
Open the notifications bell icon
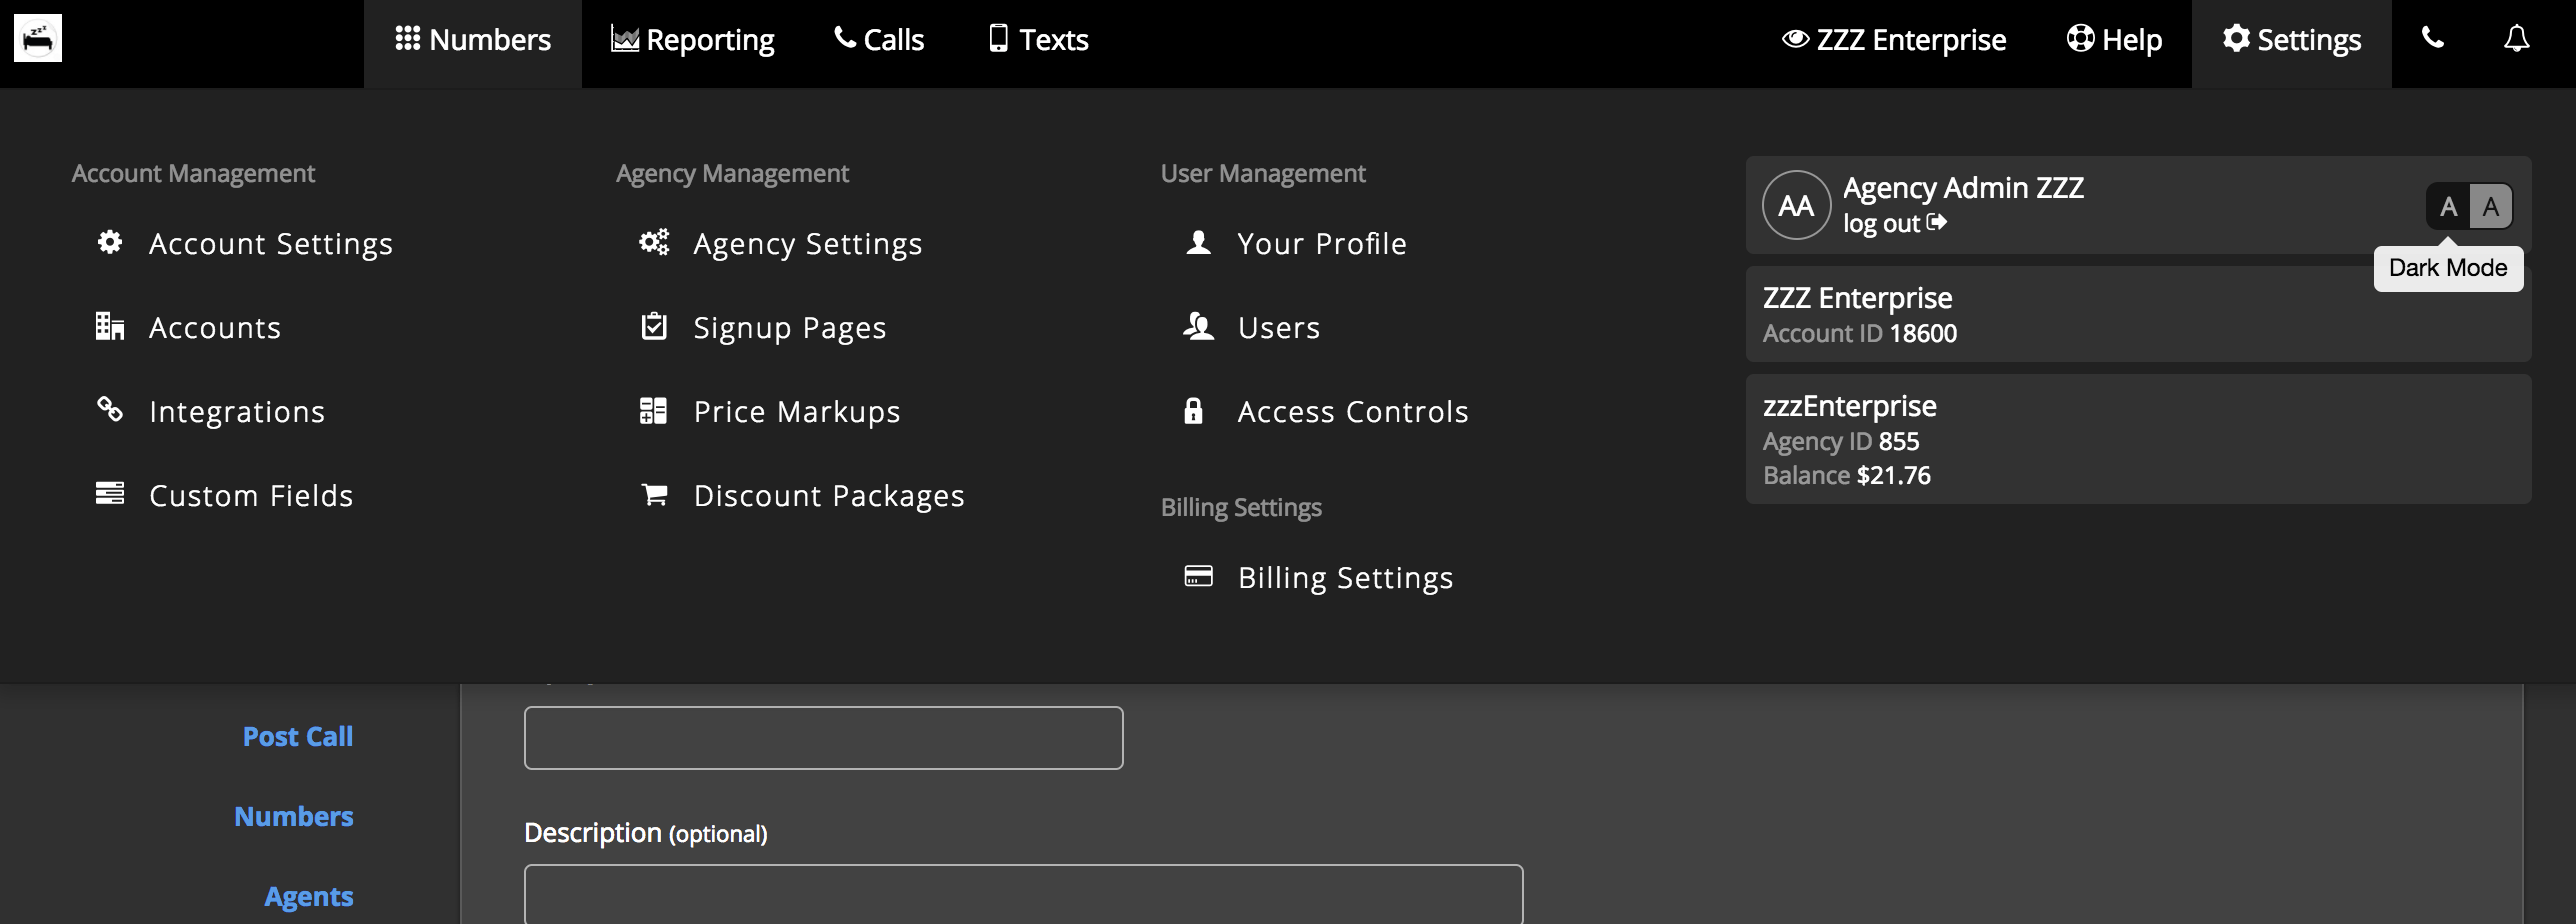click(x=2516, y=39)
